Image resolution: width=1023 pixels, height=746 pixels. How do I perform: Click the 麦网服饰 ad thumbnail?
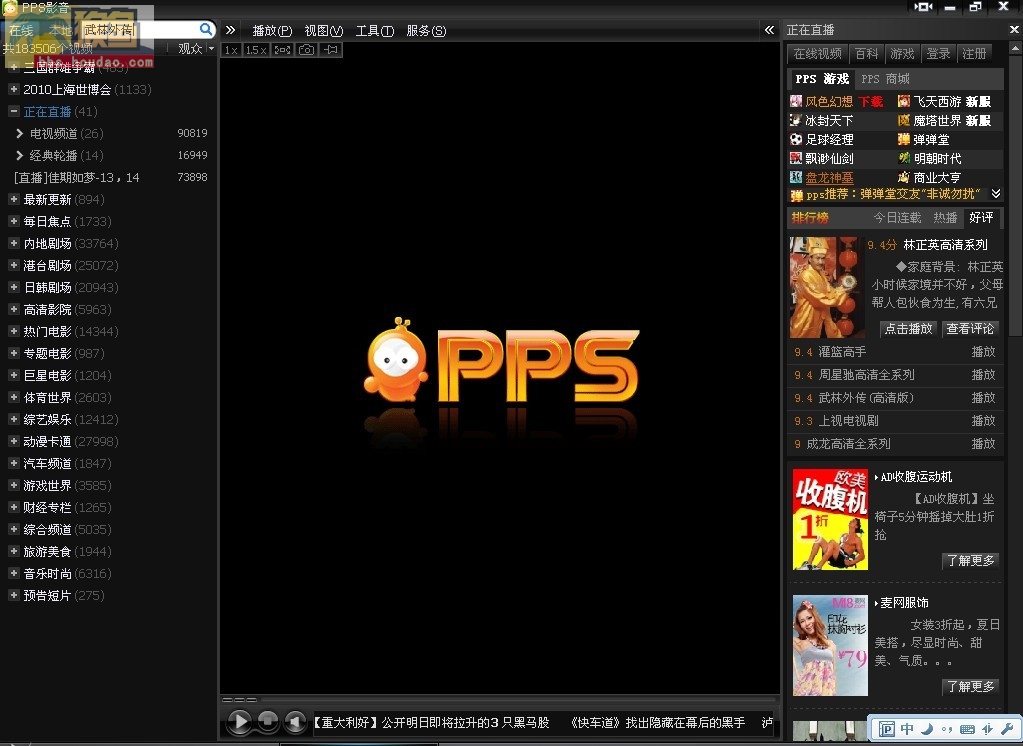(x=830, y=645)
